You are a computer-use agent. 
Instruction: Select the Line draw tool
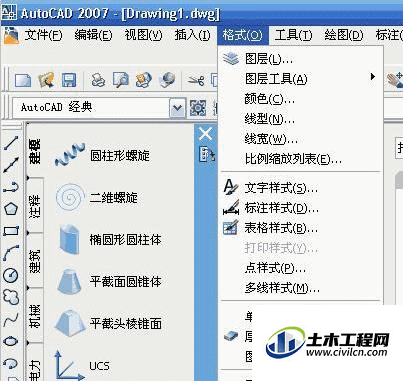click(11, 143)
